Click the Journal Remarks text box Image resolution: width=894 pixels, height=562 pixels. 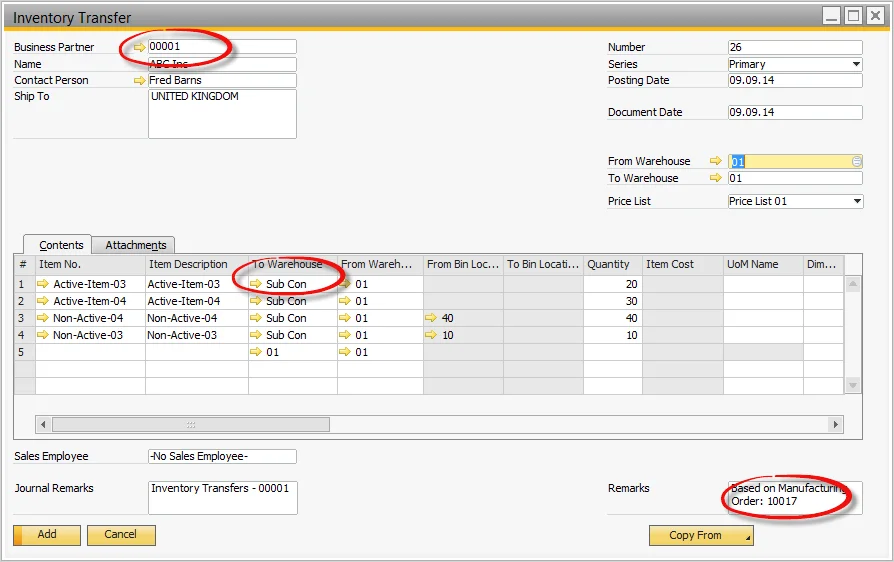coord(222,497)
